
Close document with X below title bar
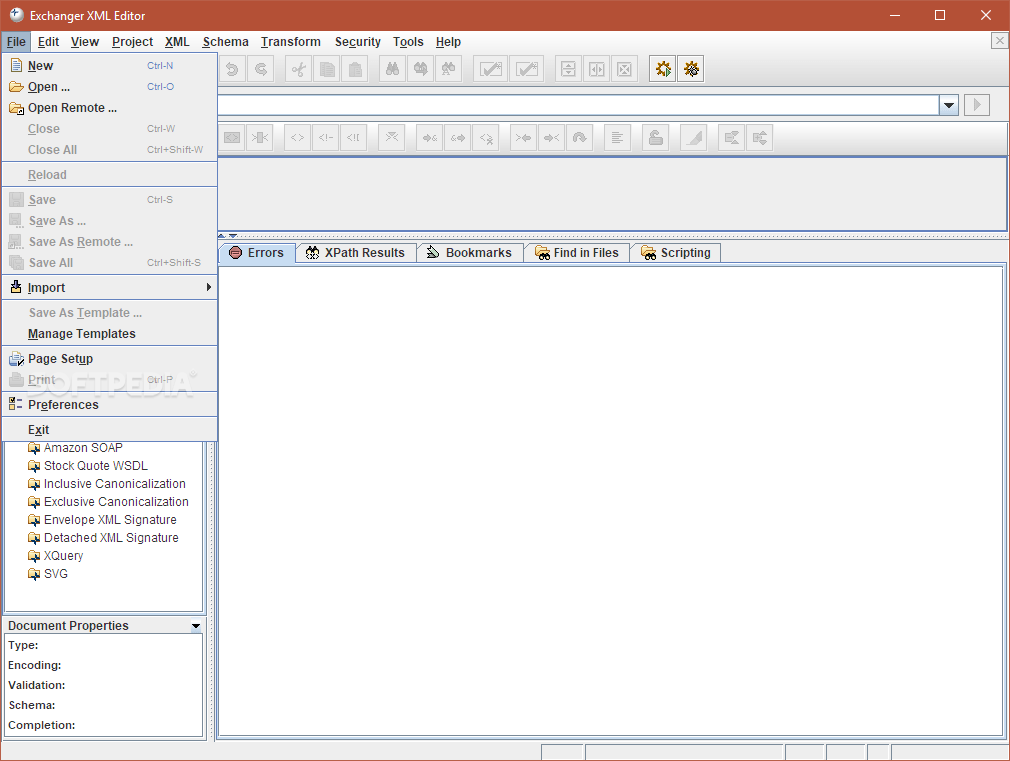pyautogui.click(x=999, y=41)
